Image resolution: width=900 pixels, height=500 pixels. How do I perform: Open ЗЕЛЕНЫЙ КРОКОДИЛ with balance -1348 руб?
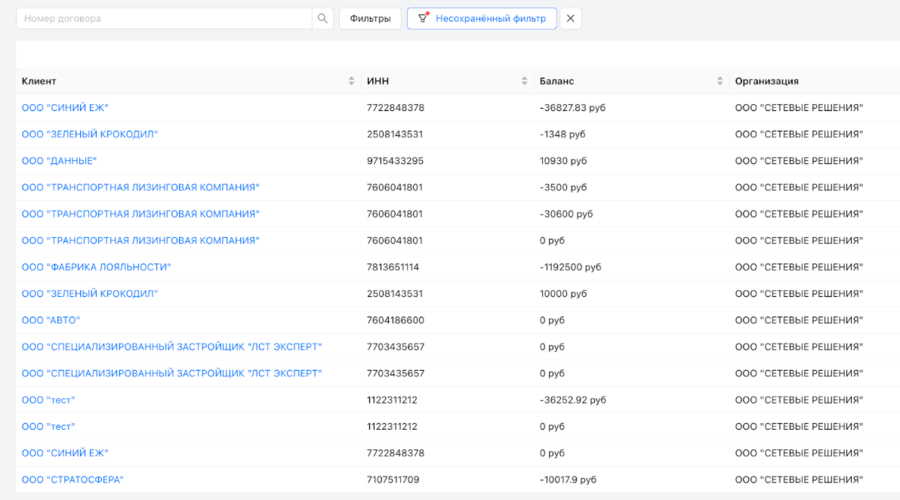click(89, 134)
